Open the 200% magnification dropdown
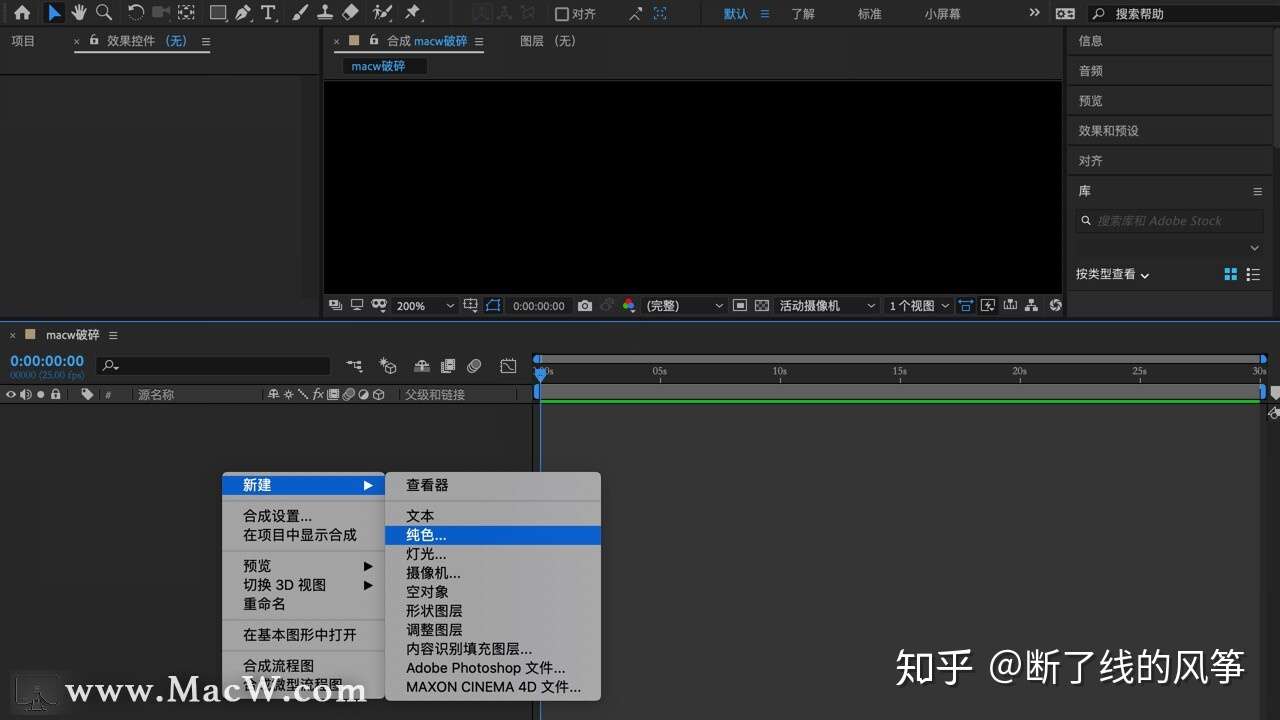 (425, 306)
